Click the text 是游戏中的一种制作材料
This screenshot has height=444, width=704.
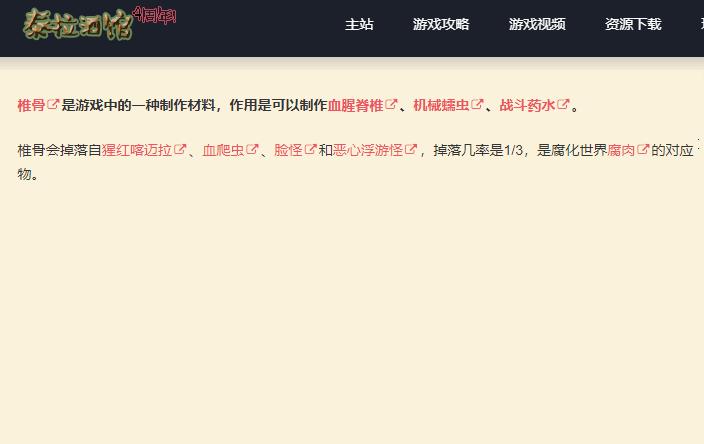[138, 106]
